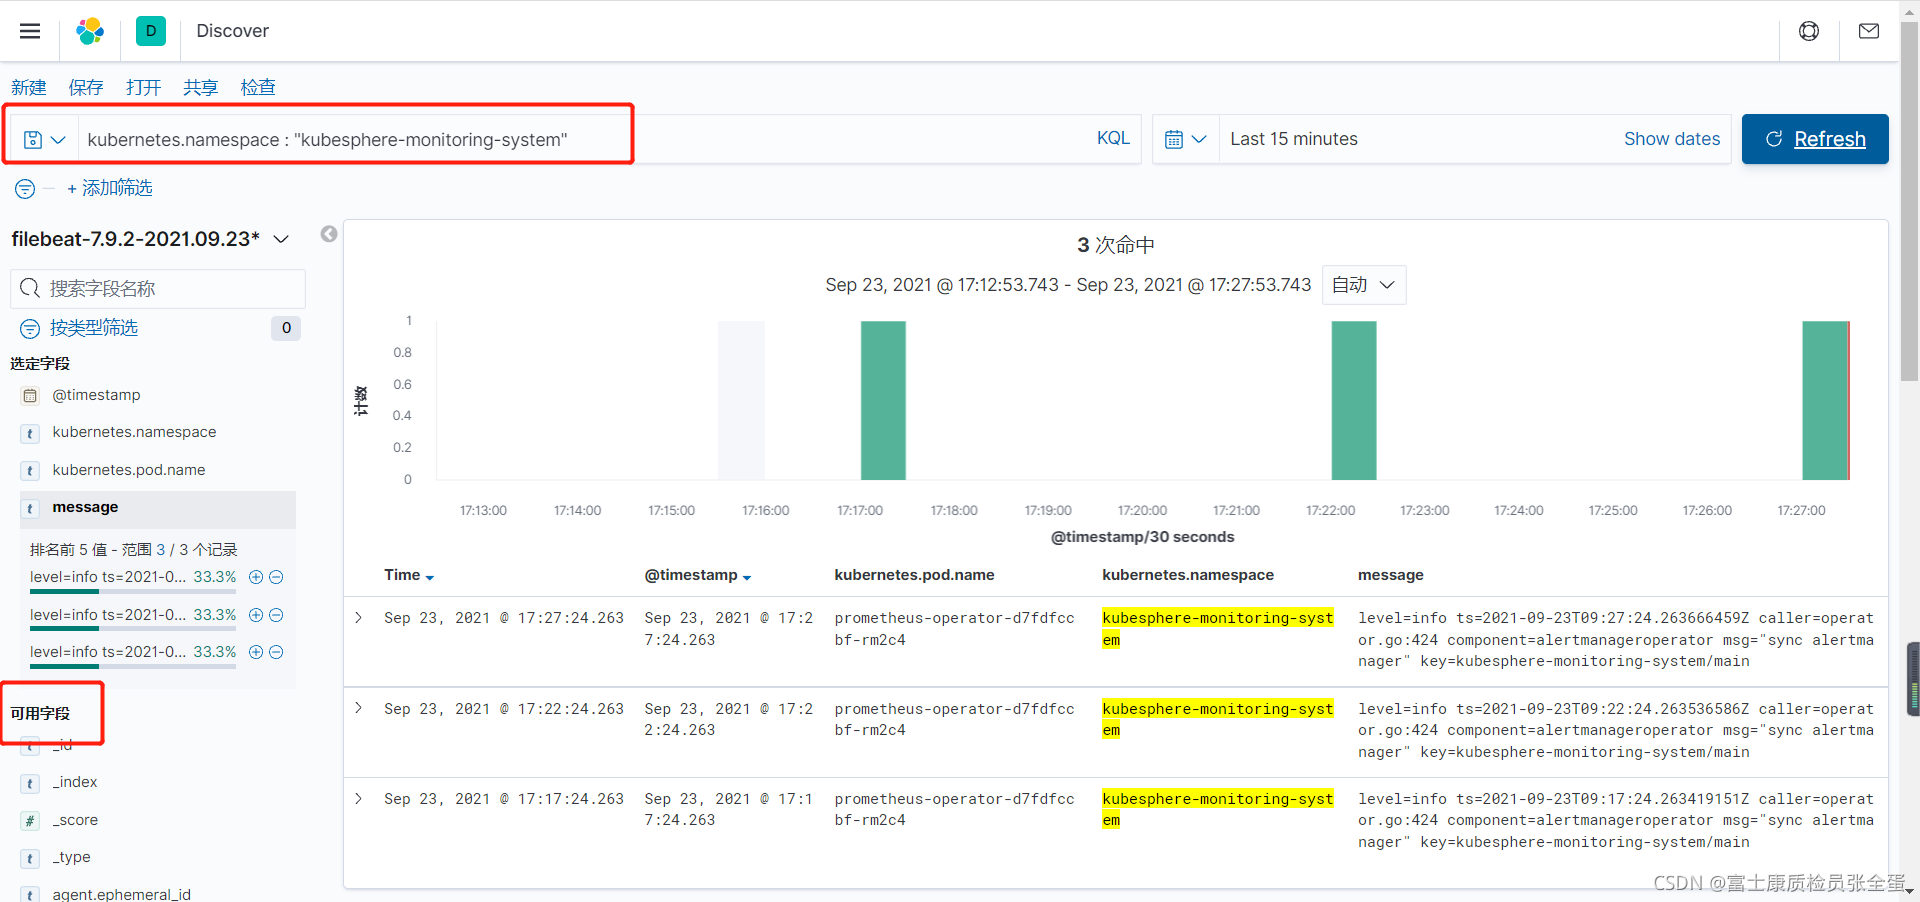Add filter for second message value plus icon
The width and height of the screenshot is (1920, 902).
[256, 615]
